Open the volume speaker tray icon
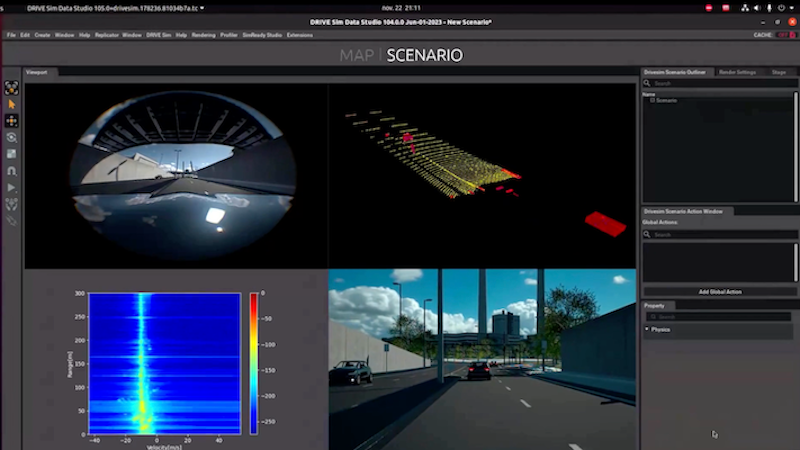The width and height of the screenshot is (800, 450). pyautogui.click(x=757, y=8)
